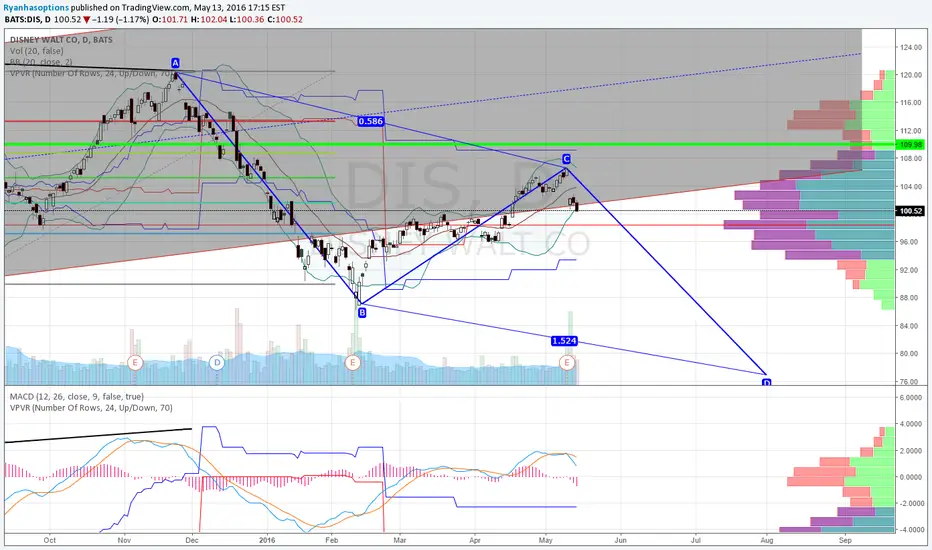932x550 pixels.
Task: Select the point C label near the May high
Action: coord(566,159)
